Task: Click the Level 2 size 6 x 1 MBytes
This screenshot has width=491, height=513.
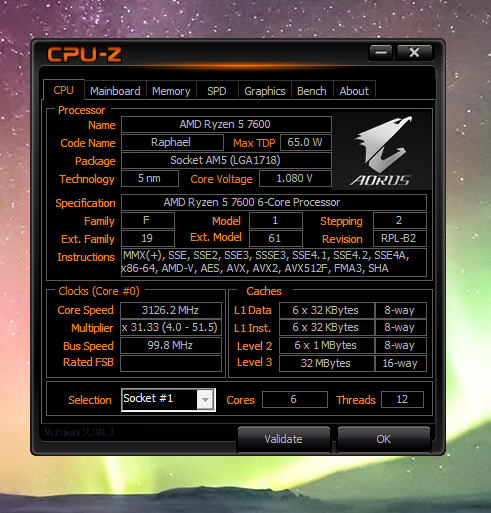Action: click(327, 345)
